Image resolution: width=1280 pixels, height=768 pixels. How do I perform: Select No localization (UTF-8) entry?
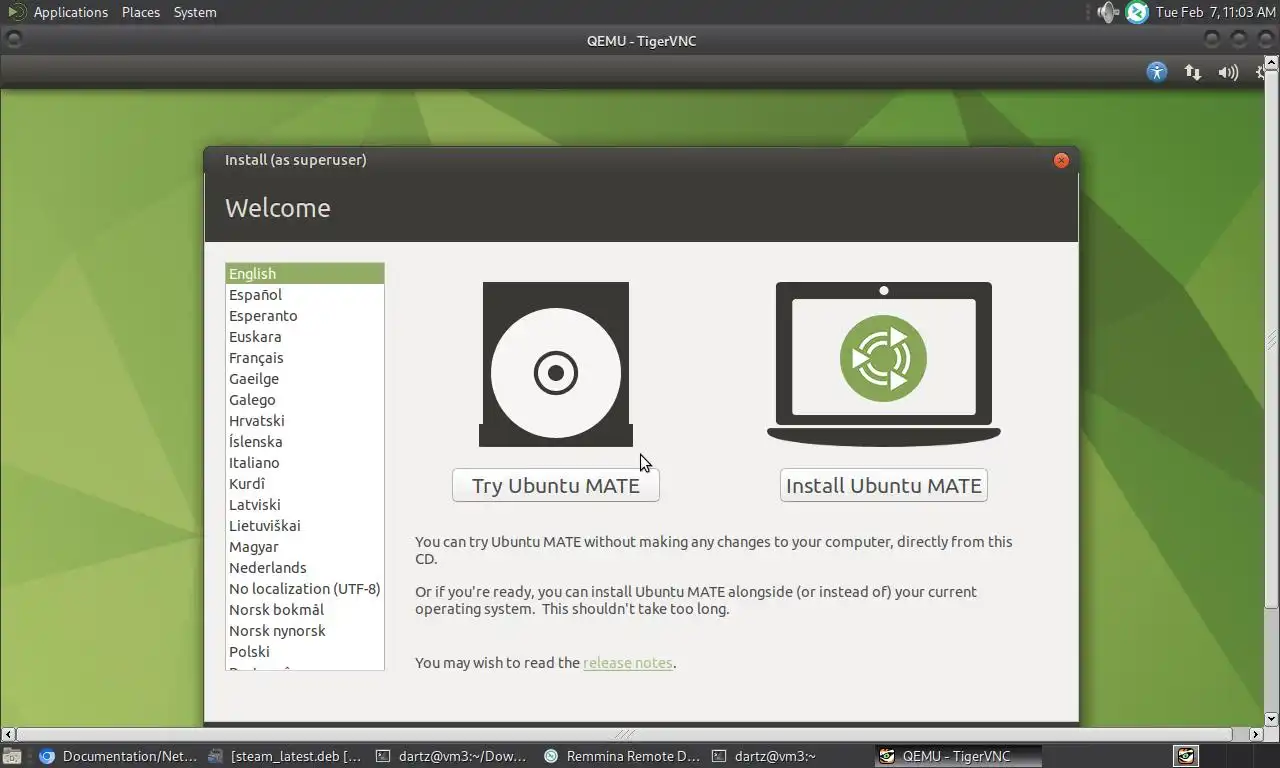click(x=305, y=589)
